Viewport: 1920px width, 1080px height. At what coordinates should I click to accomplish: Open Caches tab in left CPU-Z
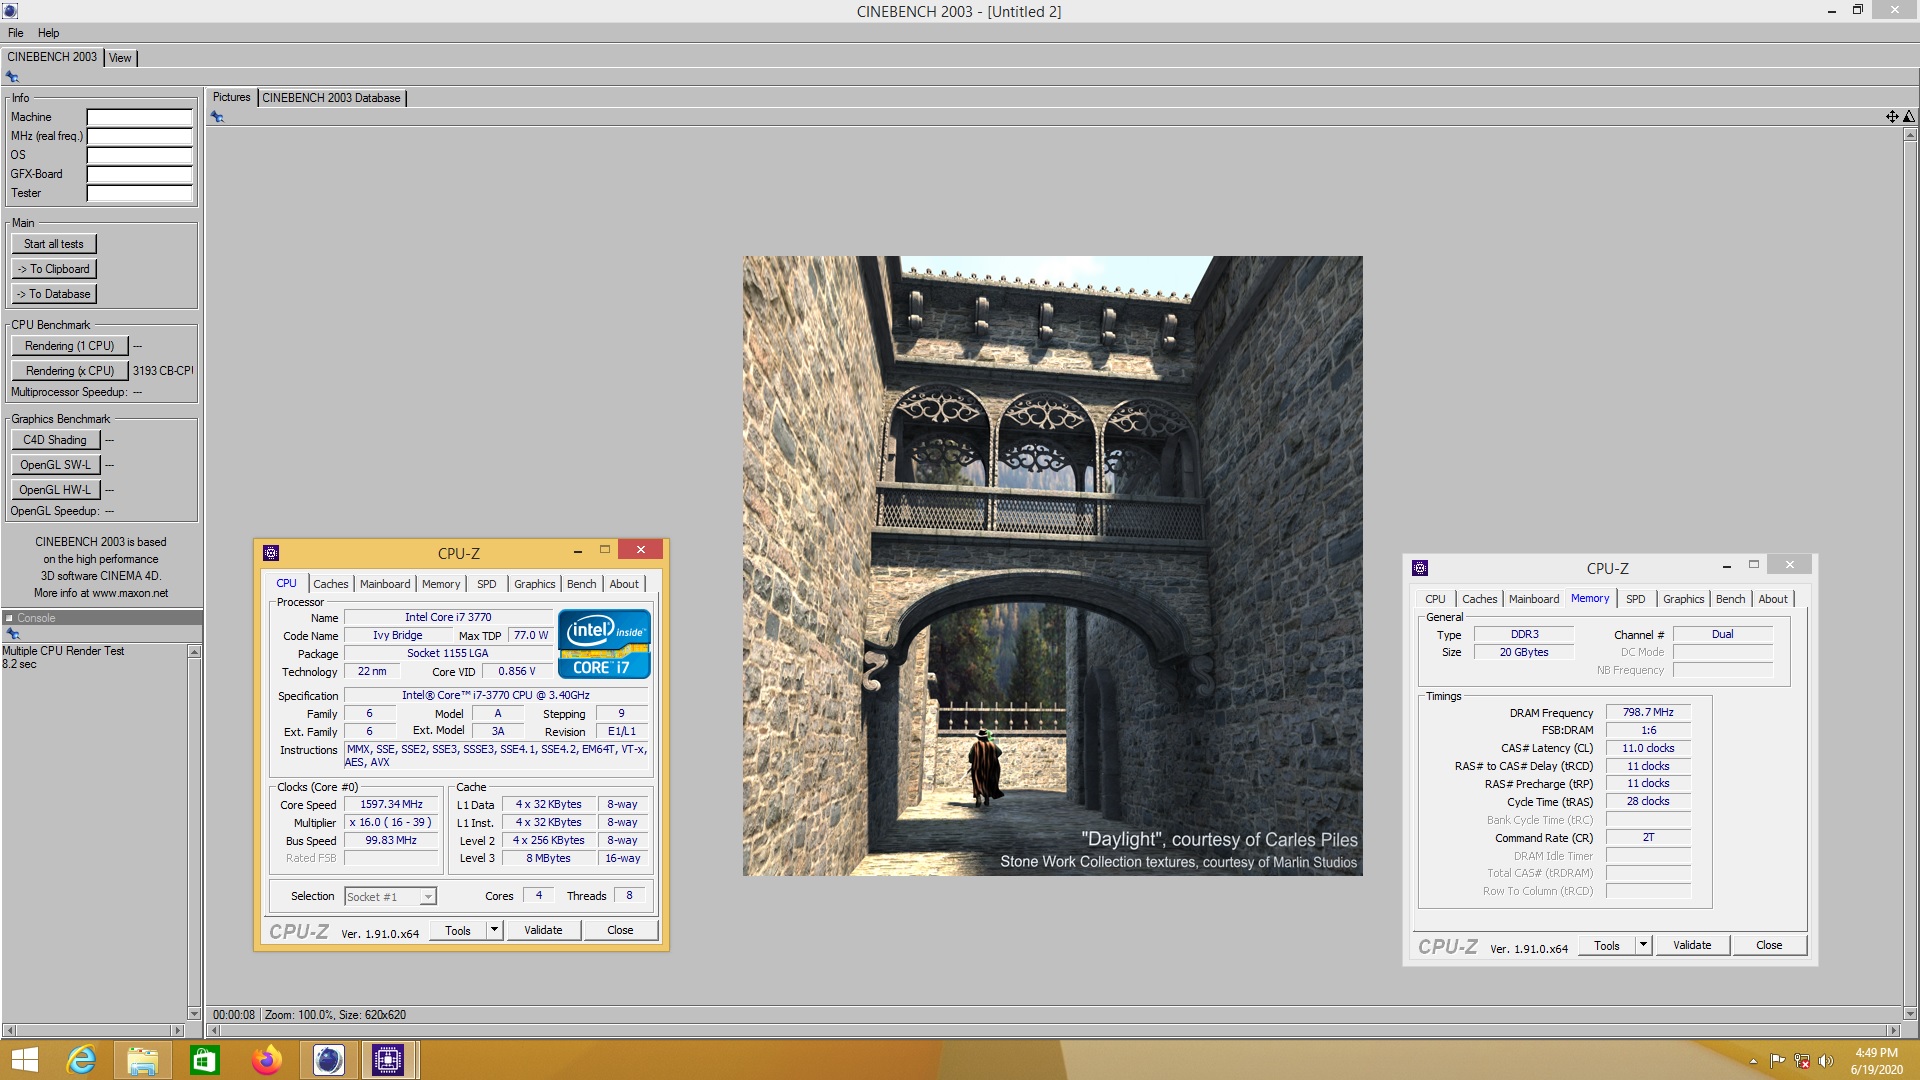[x=331, y=584]
